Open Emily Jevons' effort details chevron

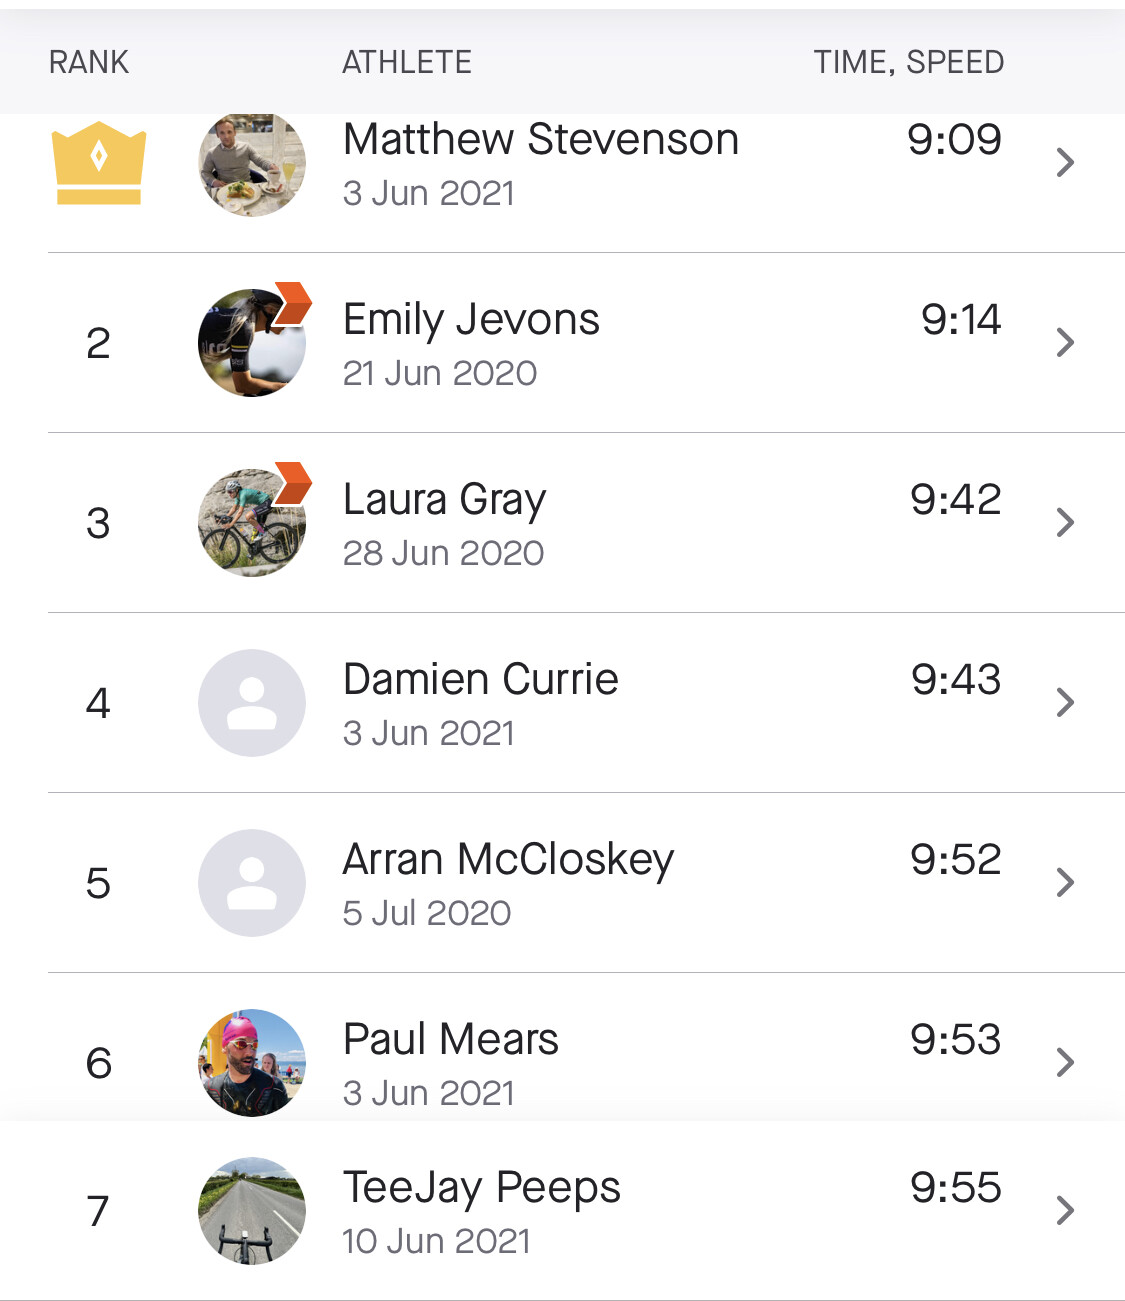(1065, 343)
